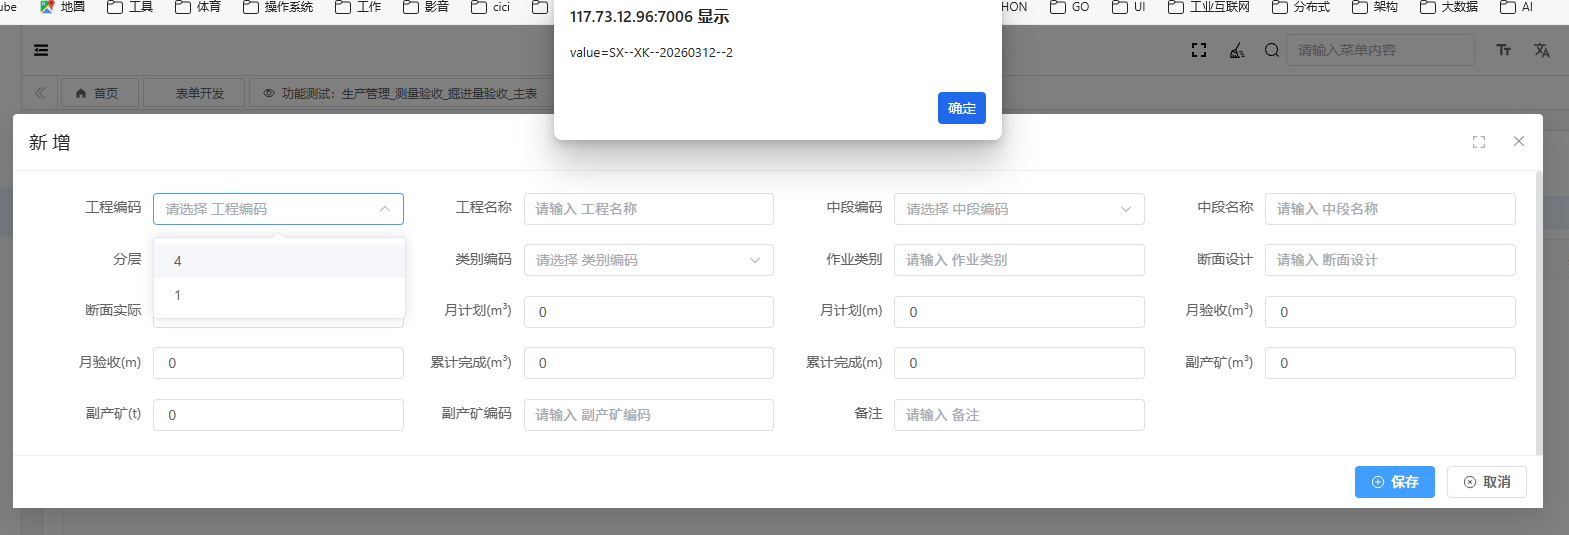Expand the 中段编码 dropdown
Viewport: 1569px width, 535px height.
point(1018,209)
